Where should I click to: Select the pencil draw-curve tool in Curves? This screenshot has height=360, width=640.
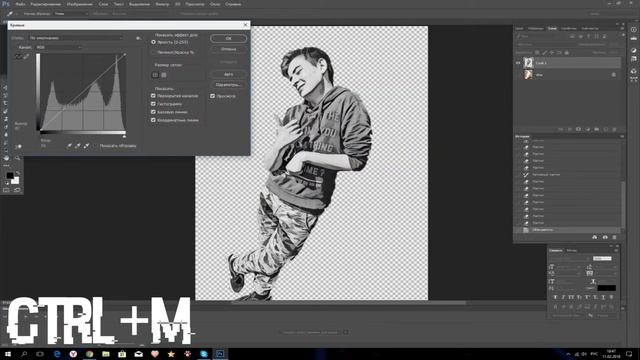[26, 57]
